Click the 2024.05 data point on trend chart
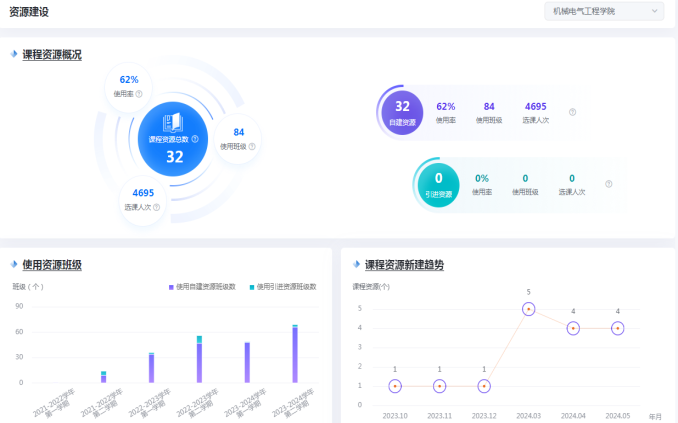The image size is (678, 423). (617, 328)
